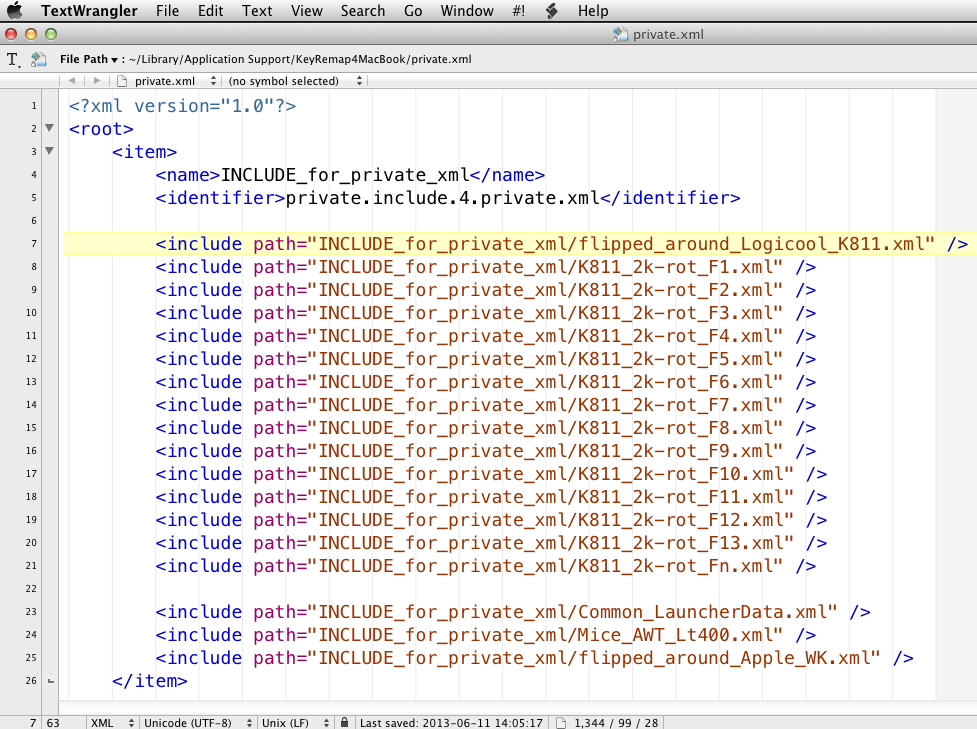Open the Edit menu
This screenshot has width=977, height=729.
pos(211,11)
